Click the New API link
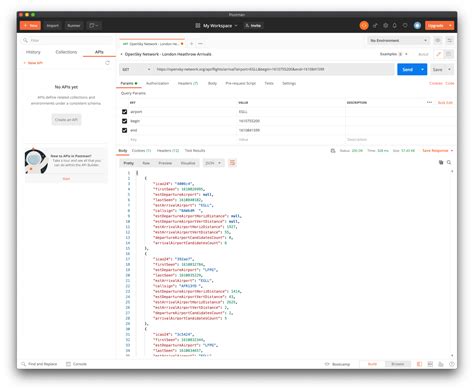This screenshot has width=474, height=391. (33, 63)
